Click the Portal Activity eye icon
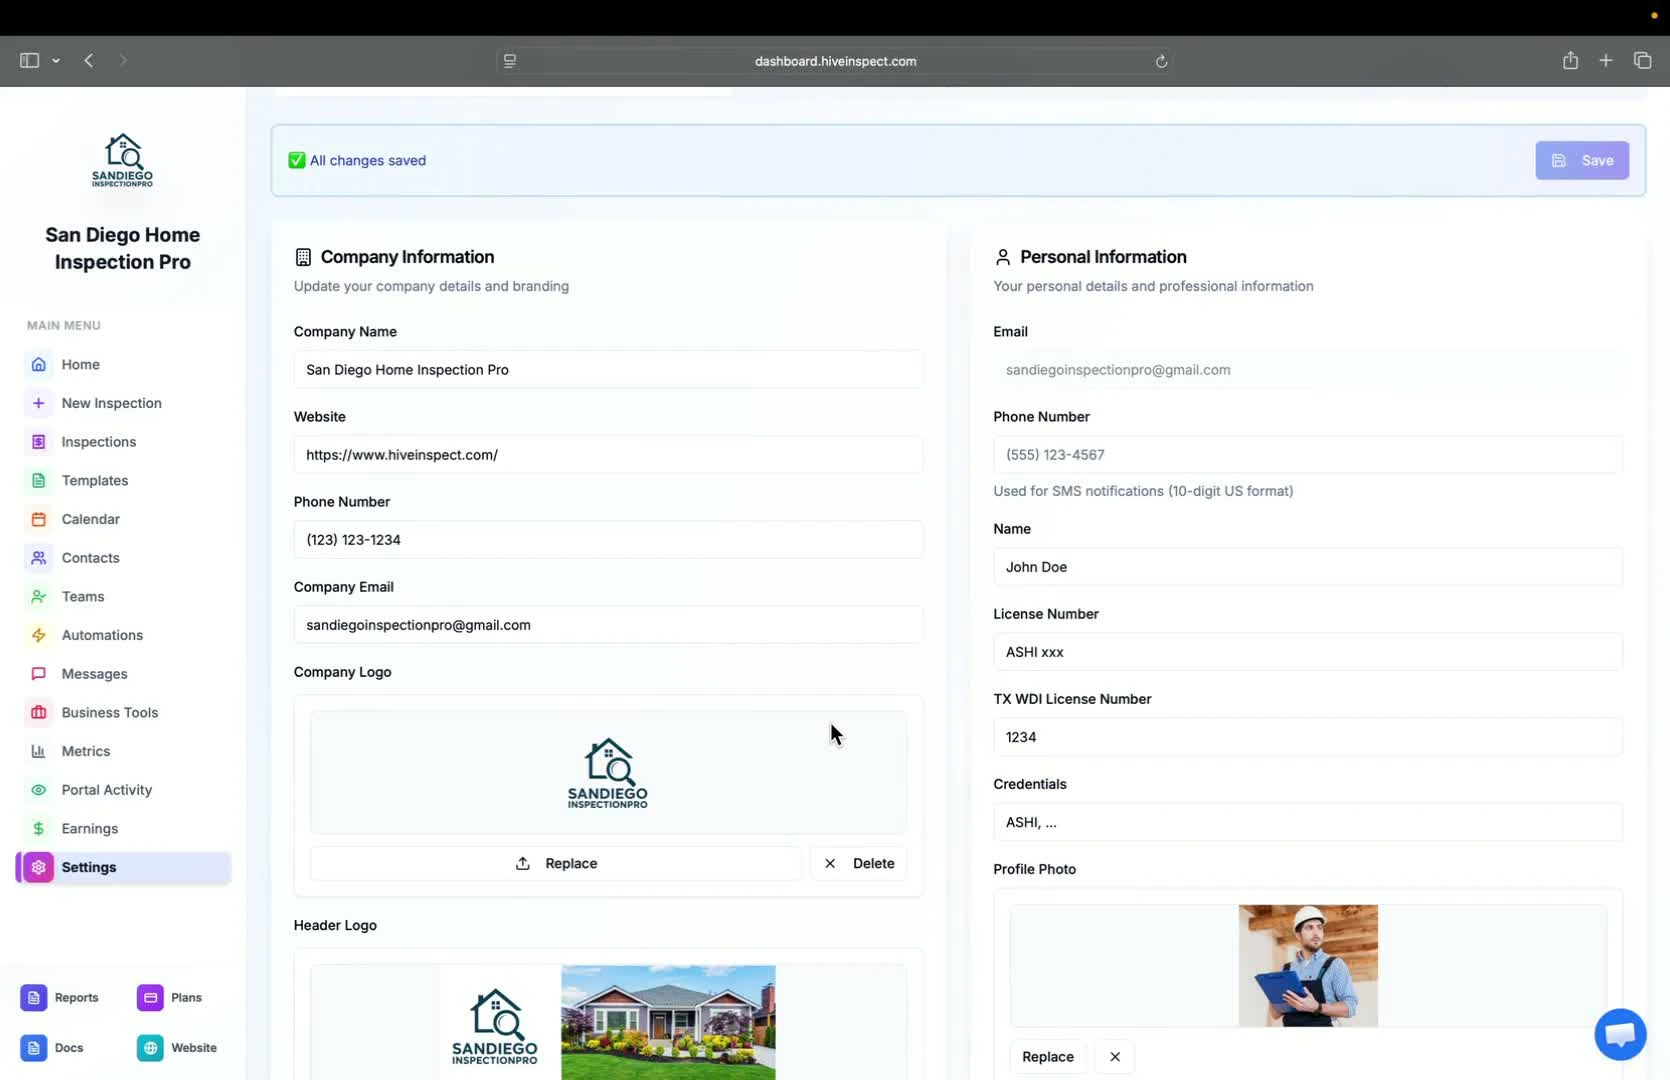1670x1080 pixels. 39,790
